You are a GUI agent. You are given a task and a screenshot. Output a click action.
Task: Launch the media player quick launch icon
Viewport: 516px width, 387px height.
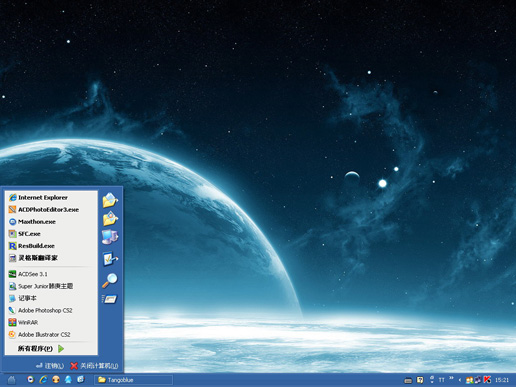tap(31, 379)
